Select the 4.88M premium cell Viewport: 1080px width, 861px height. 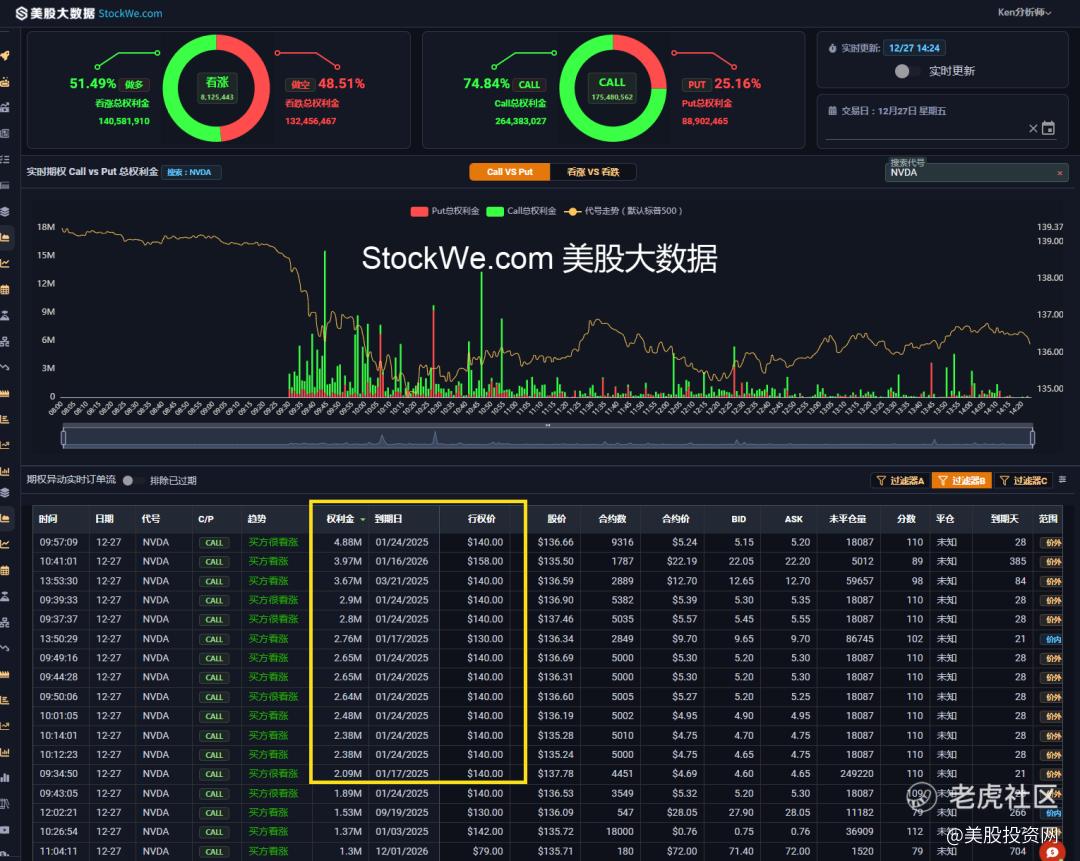pos(348,542)
